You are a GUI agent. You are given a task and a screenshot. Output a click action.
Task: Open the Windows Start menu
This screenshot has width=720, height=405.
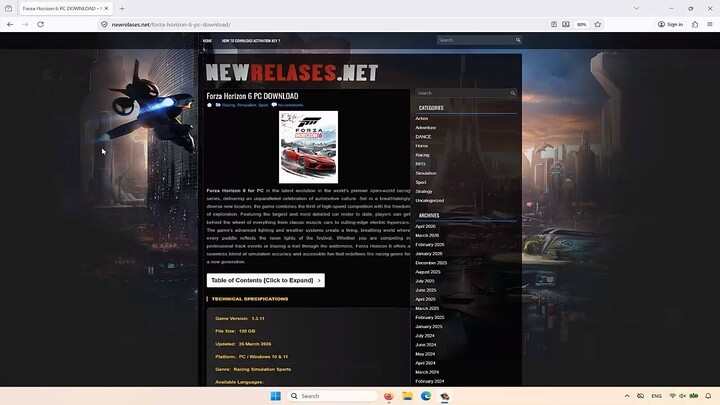pyautogui.click(x=276, y=396)
